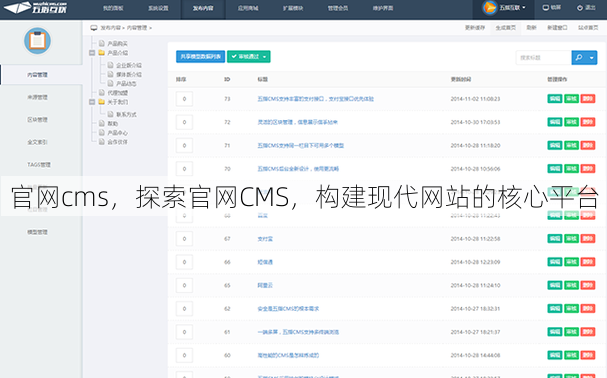Open 维护界面 top menu
This screenshot has width=607, height=378.
(x=383, y=8)
